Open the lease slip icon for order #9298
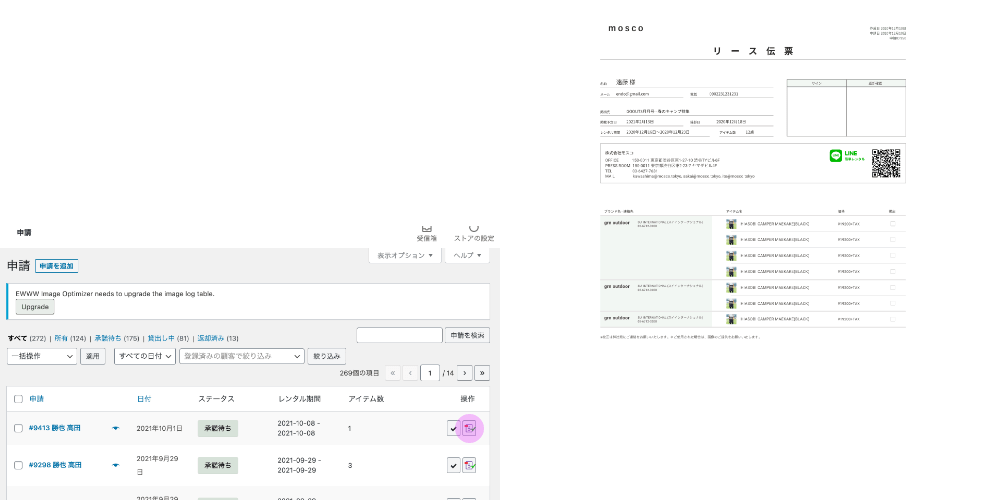Screen dimensions: 1000x500 tap(469, 465)
